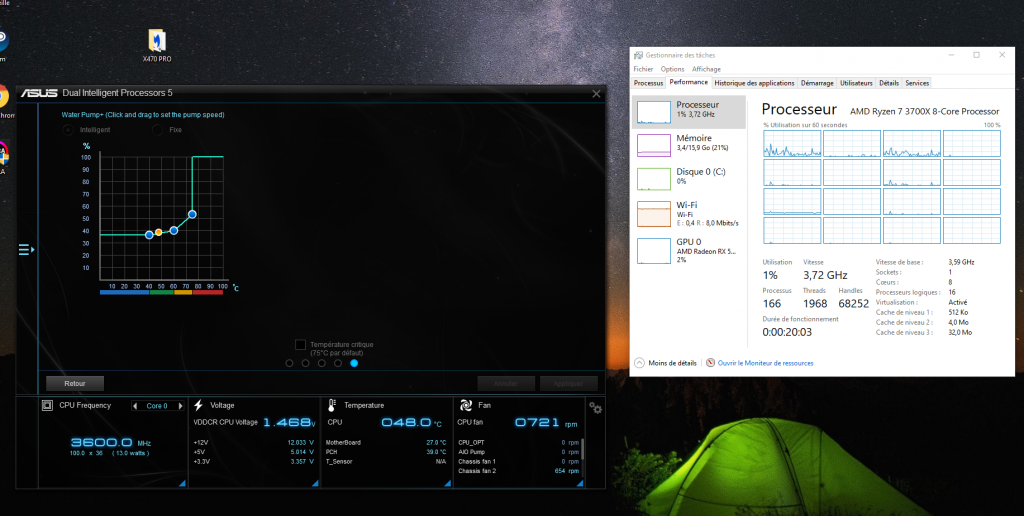Select Intelligent pump mode radio button
This screenshot has height=516, width=1024.
pos(67,129)
